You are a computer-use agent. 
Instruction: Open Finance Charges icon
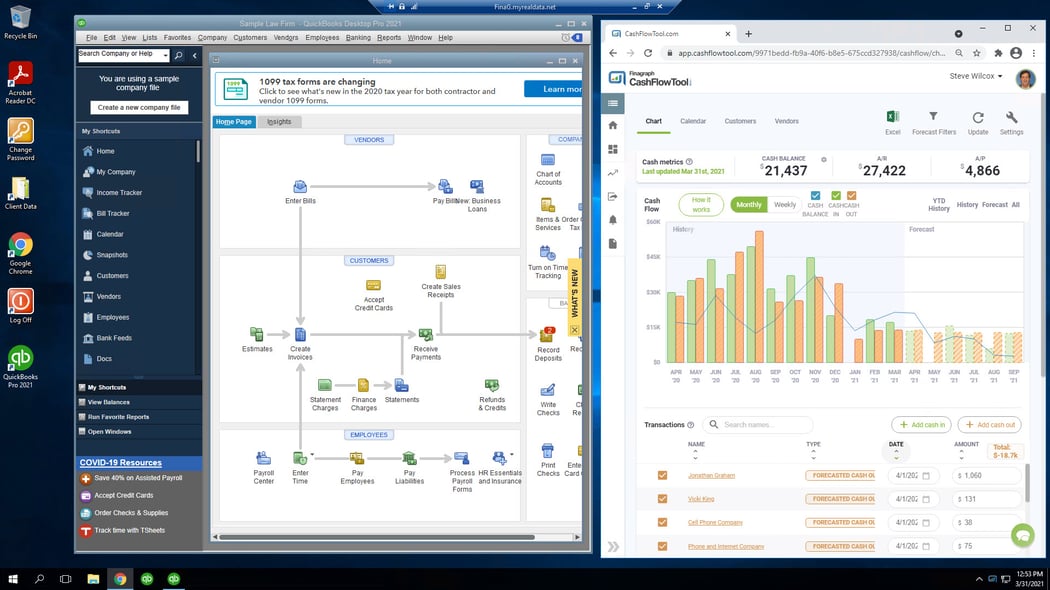(364, 385)
